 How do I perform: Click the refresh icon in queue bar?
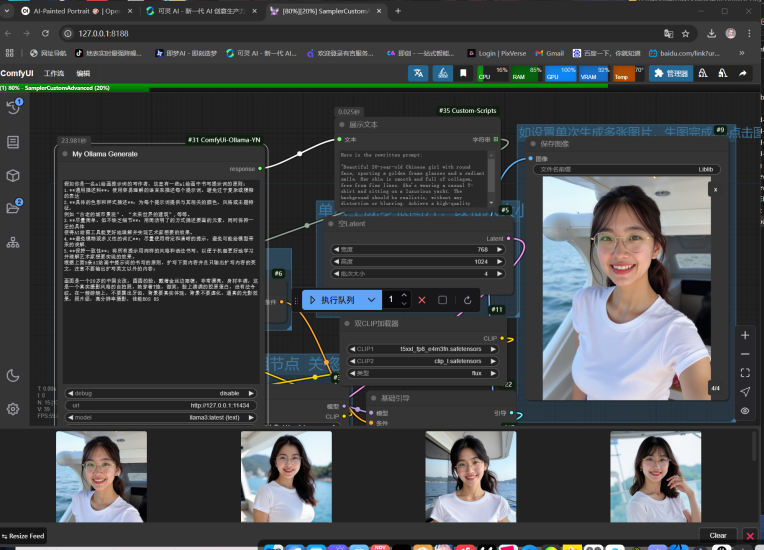point(467,300)
